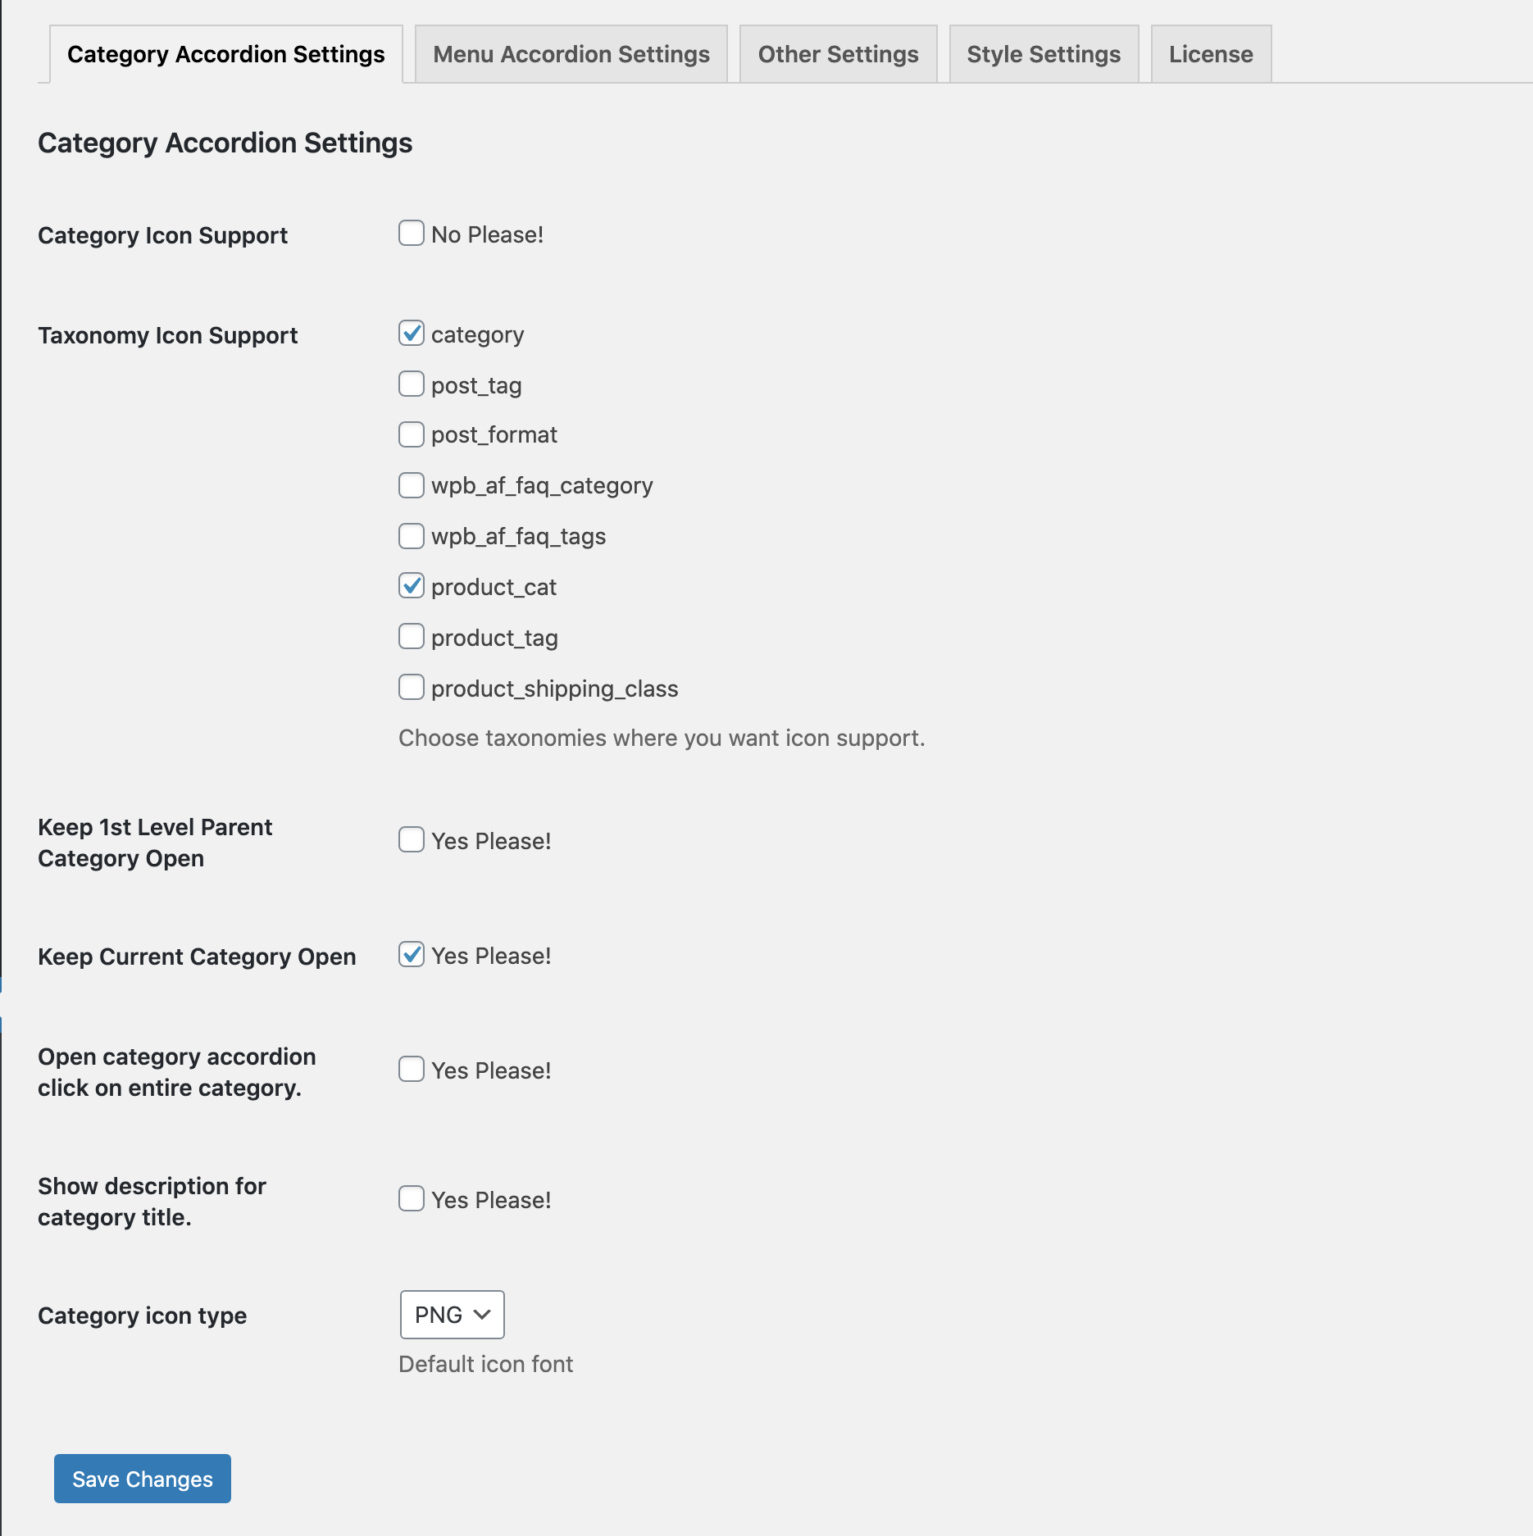Disable product_cat taxonomy icon support
The width and height of the screenshot is (1533, 1536).
click(411, 586)
